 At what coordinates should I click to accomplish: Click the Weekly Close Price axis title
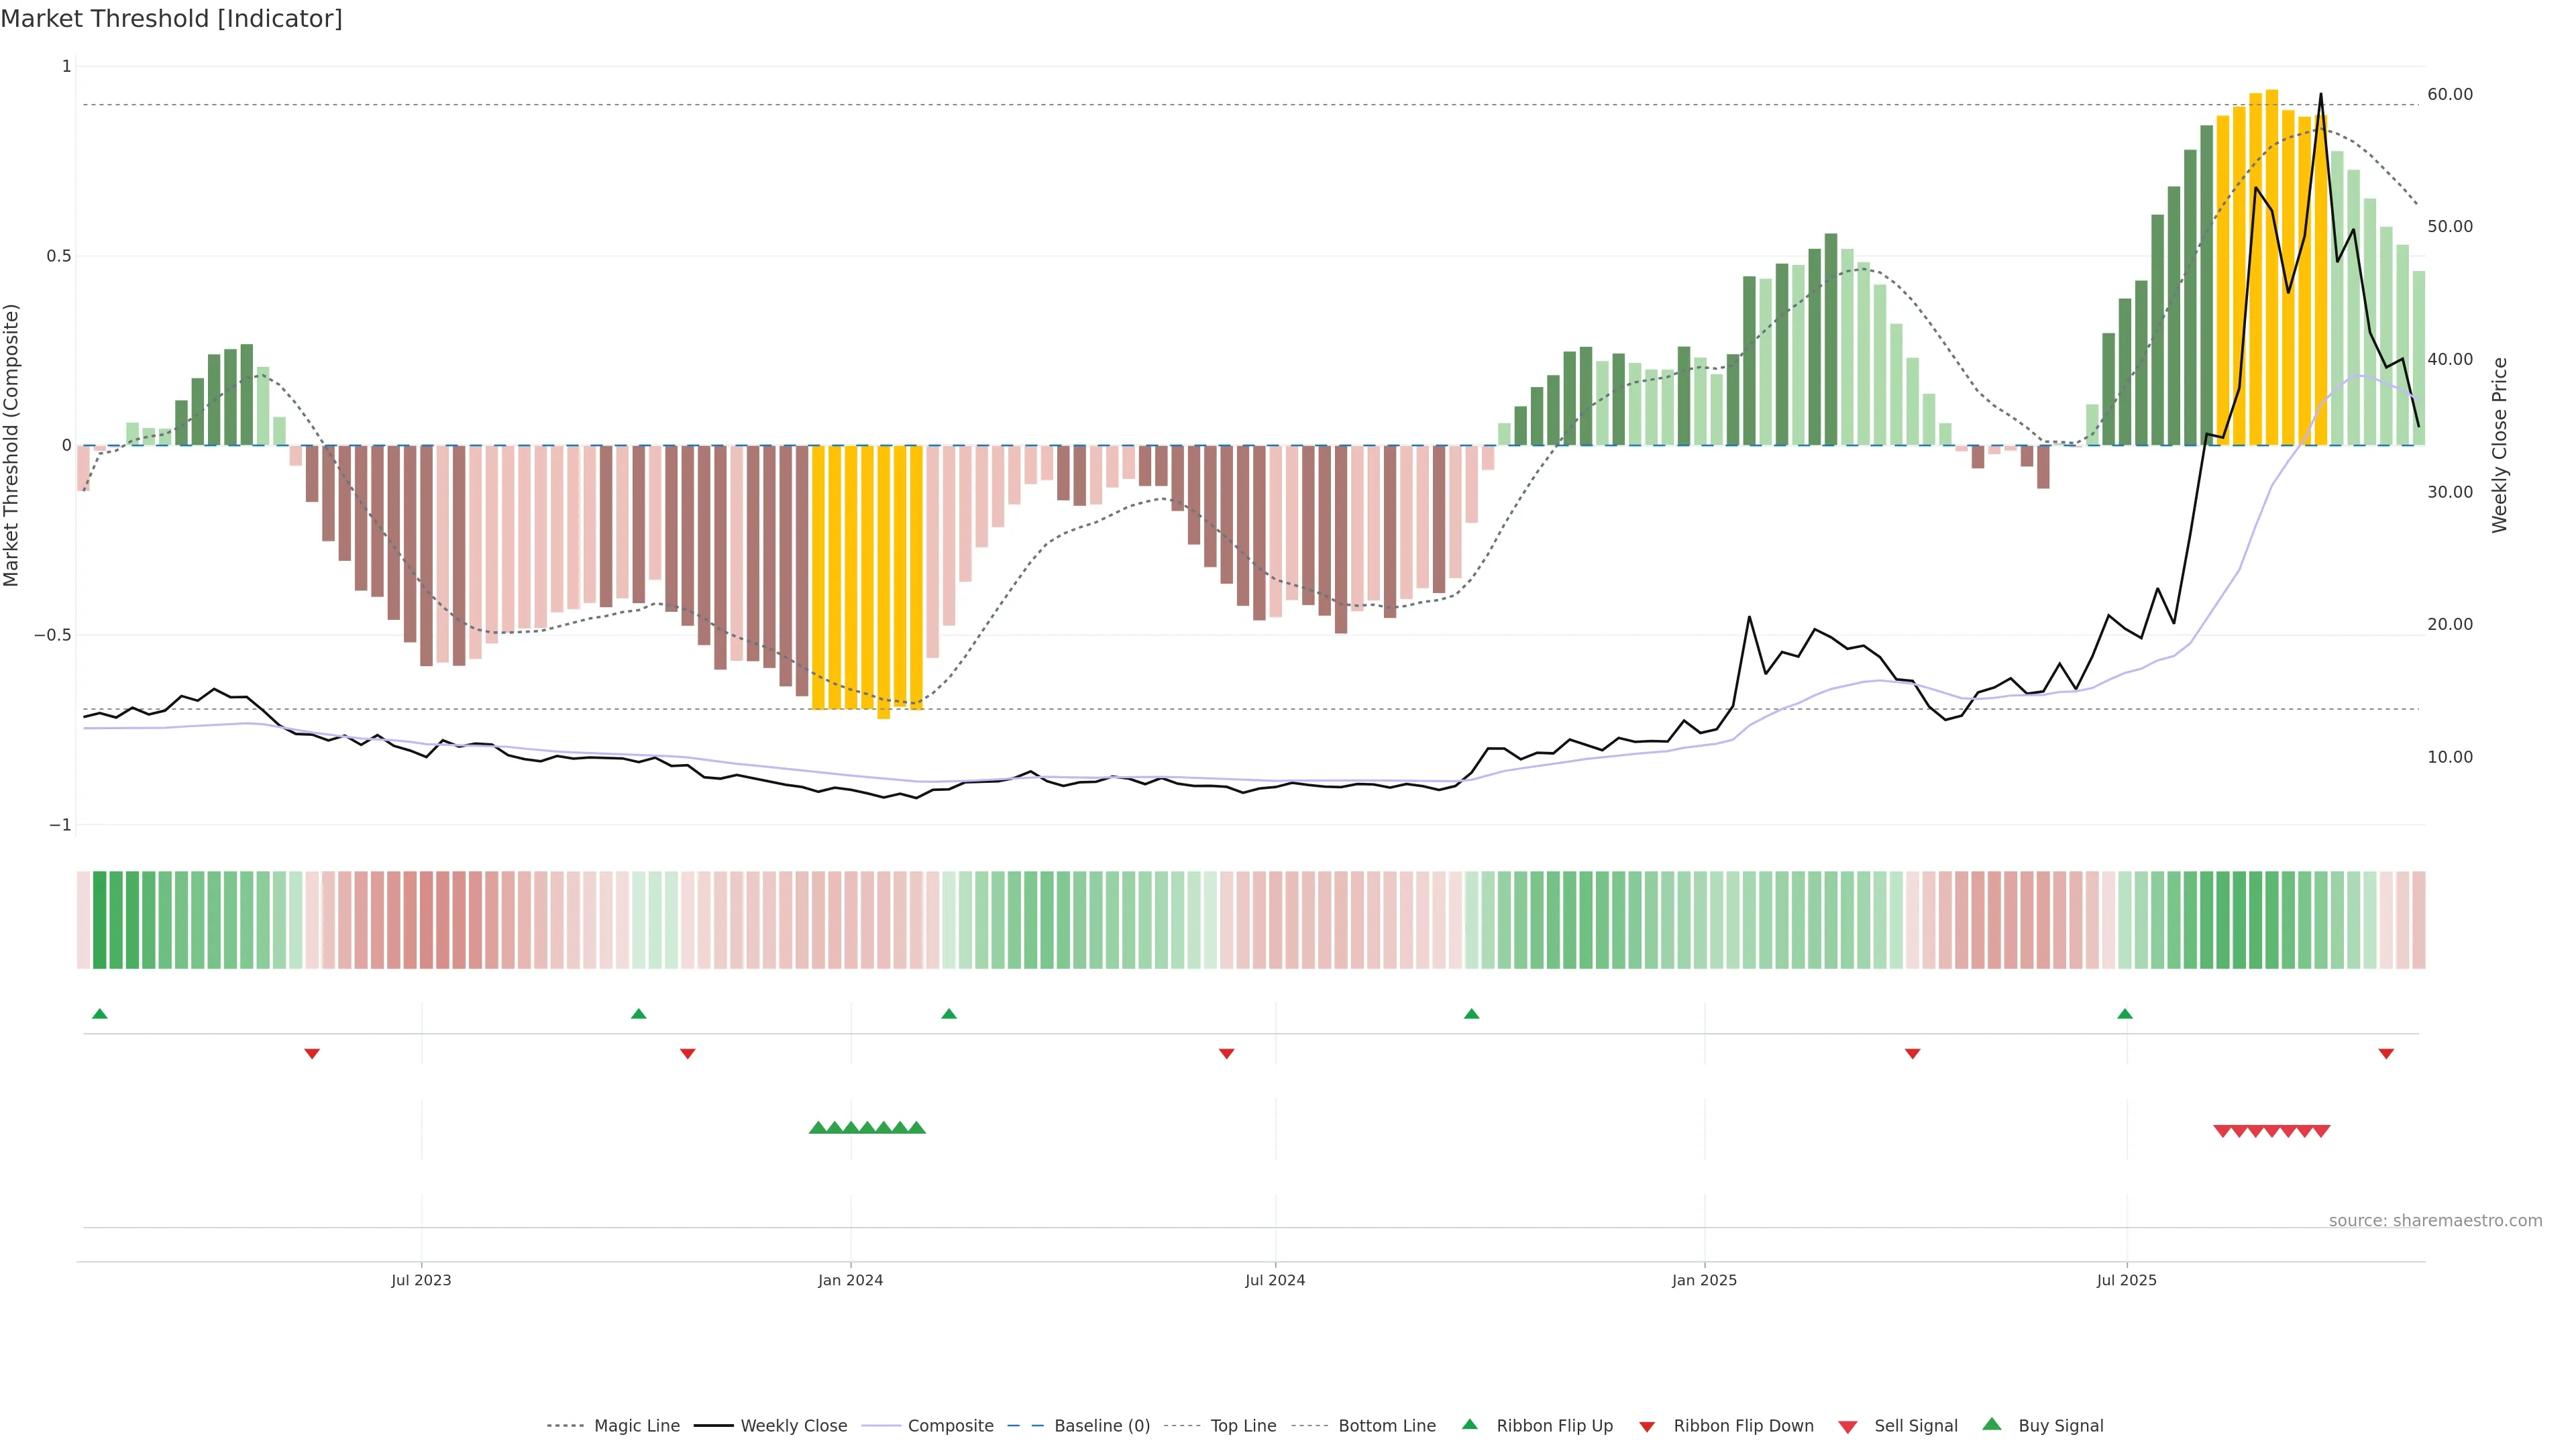coord(2499,445)
